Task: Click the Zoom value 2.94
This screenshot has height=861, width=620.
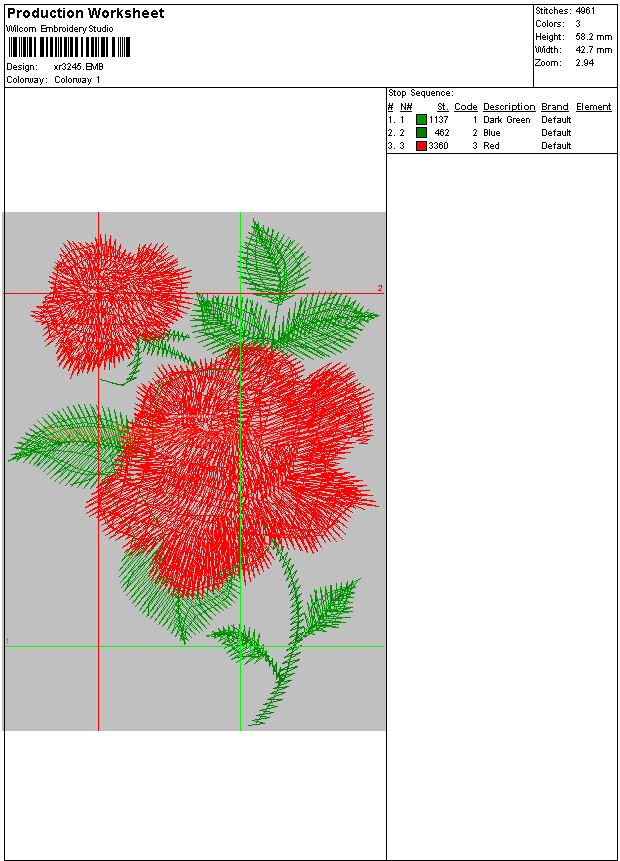Action: [x=582, y=62]
